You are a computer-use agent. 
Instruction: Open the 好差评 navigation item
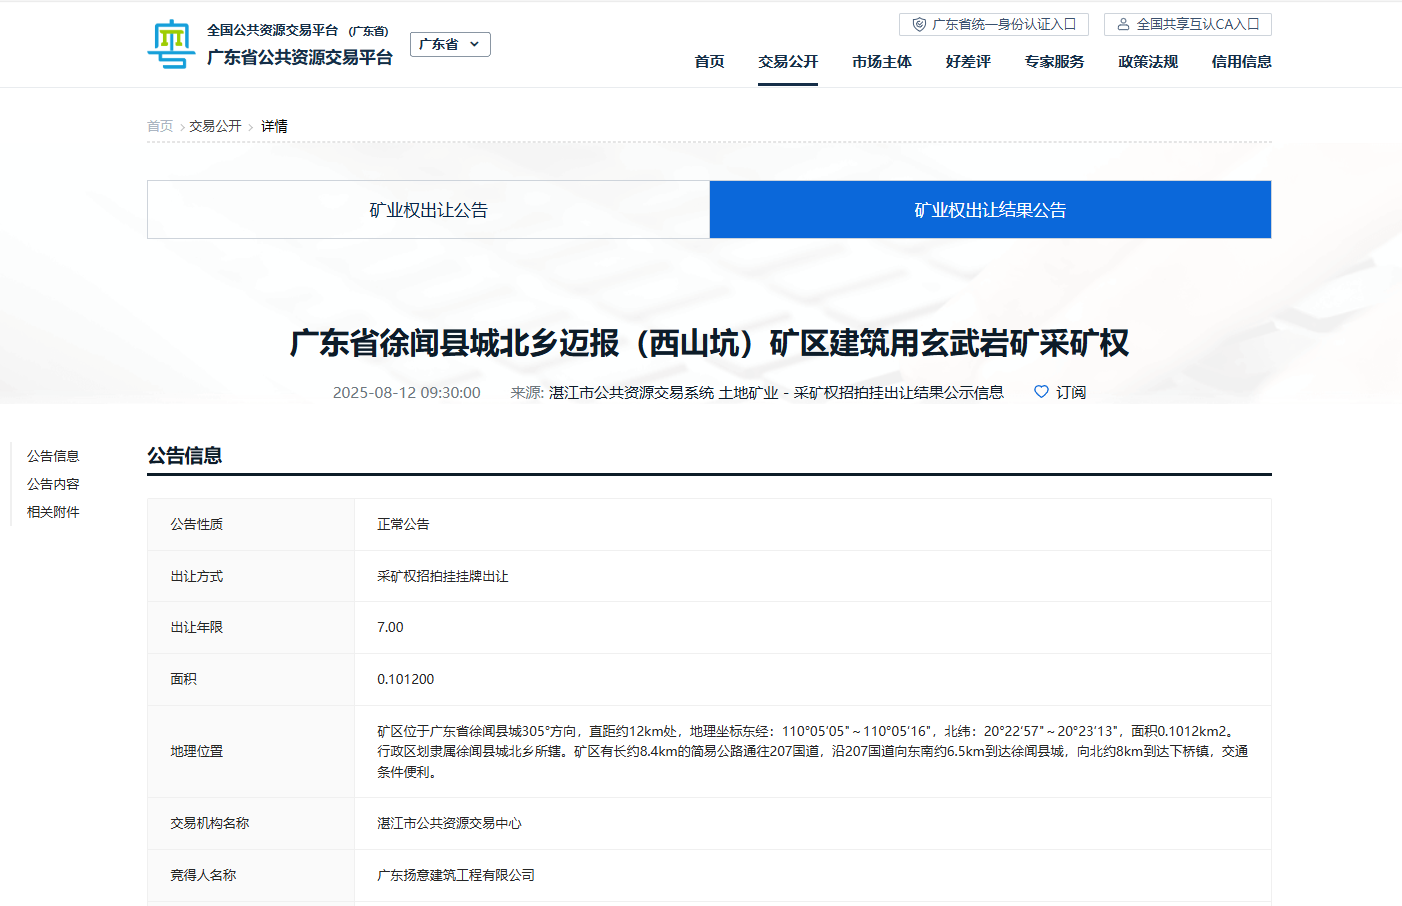(x=968, y=62)
